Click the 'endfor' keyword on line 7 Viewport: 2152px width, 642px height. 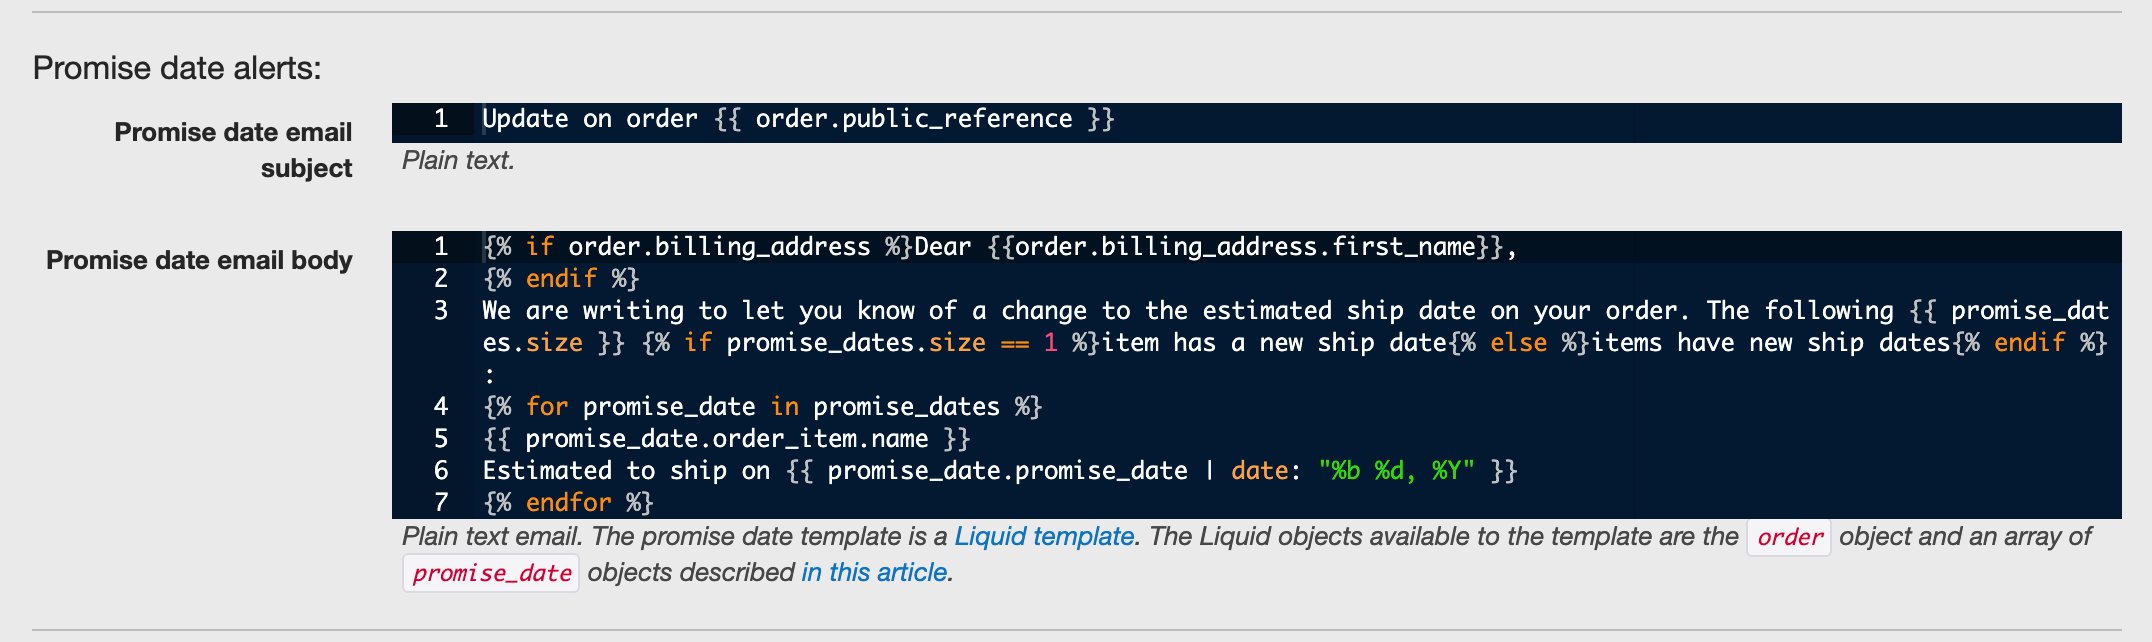click(x=568, y=503)
